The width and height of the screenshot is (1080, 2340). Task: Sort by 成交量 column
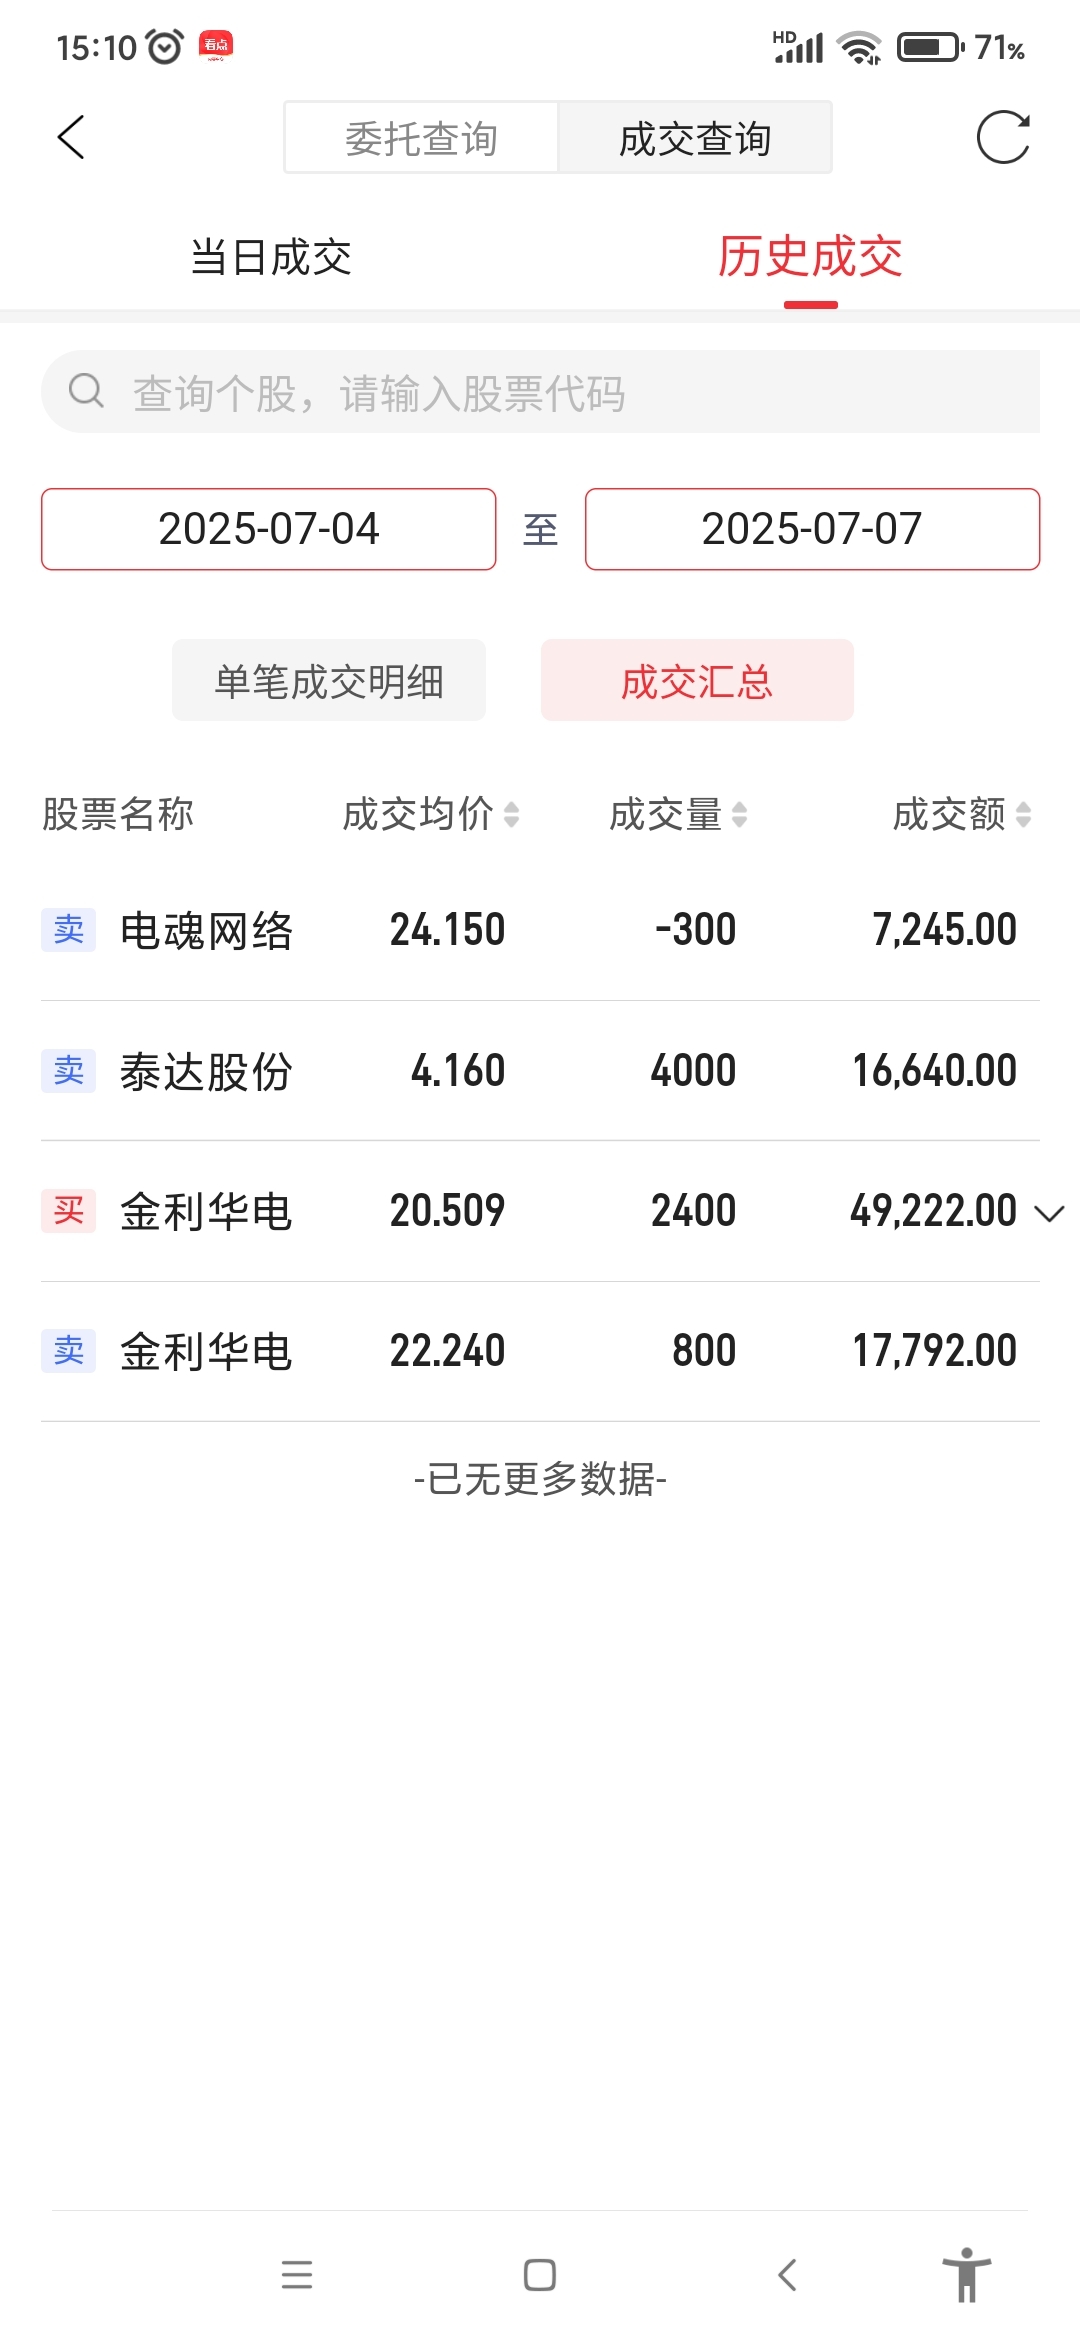(x=678, y=814)
